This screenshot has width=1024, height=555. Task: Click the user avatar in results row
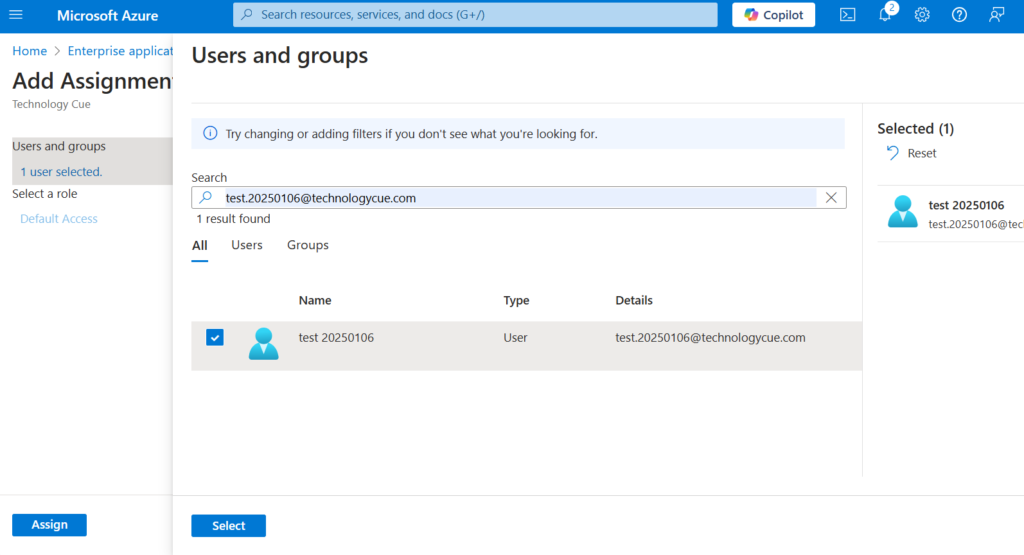[x=264, y=343]
